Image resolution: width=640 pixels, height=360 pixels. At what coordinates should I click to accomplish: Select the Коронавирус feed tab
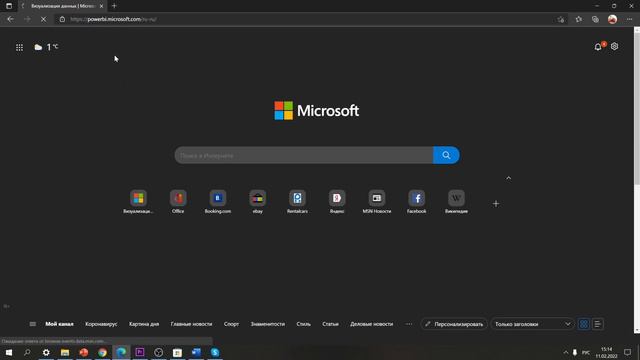(101, 324)
